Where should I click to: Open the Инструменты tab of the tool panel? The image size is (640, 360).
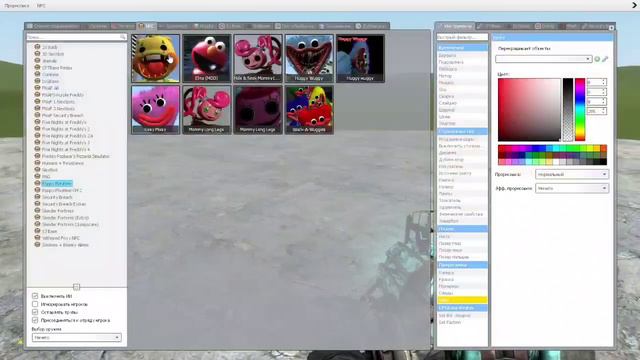tap(455, 26)
